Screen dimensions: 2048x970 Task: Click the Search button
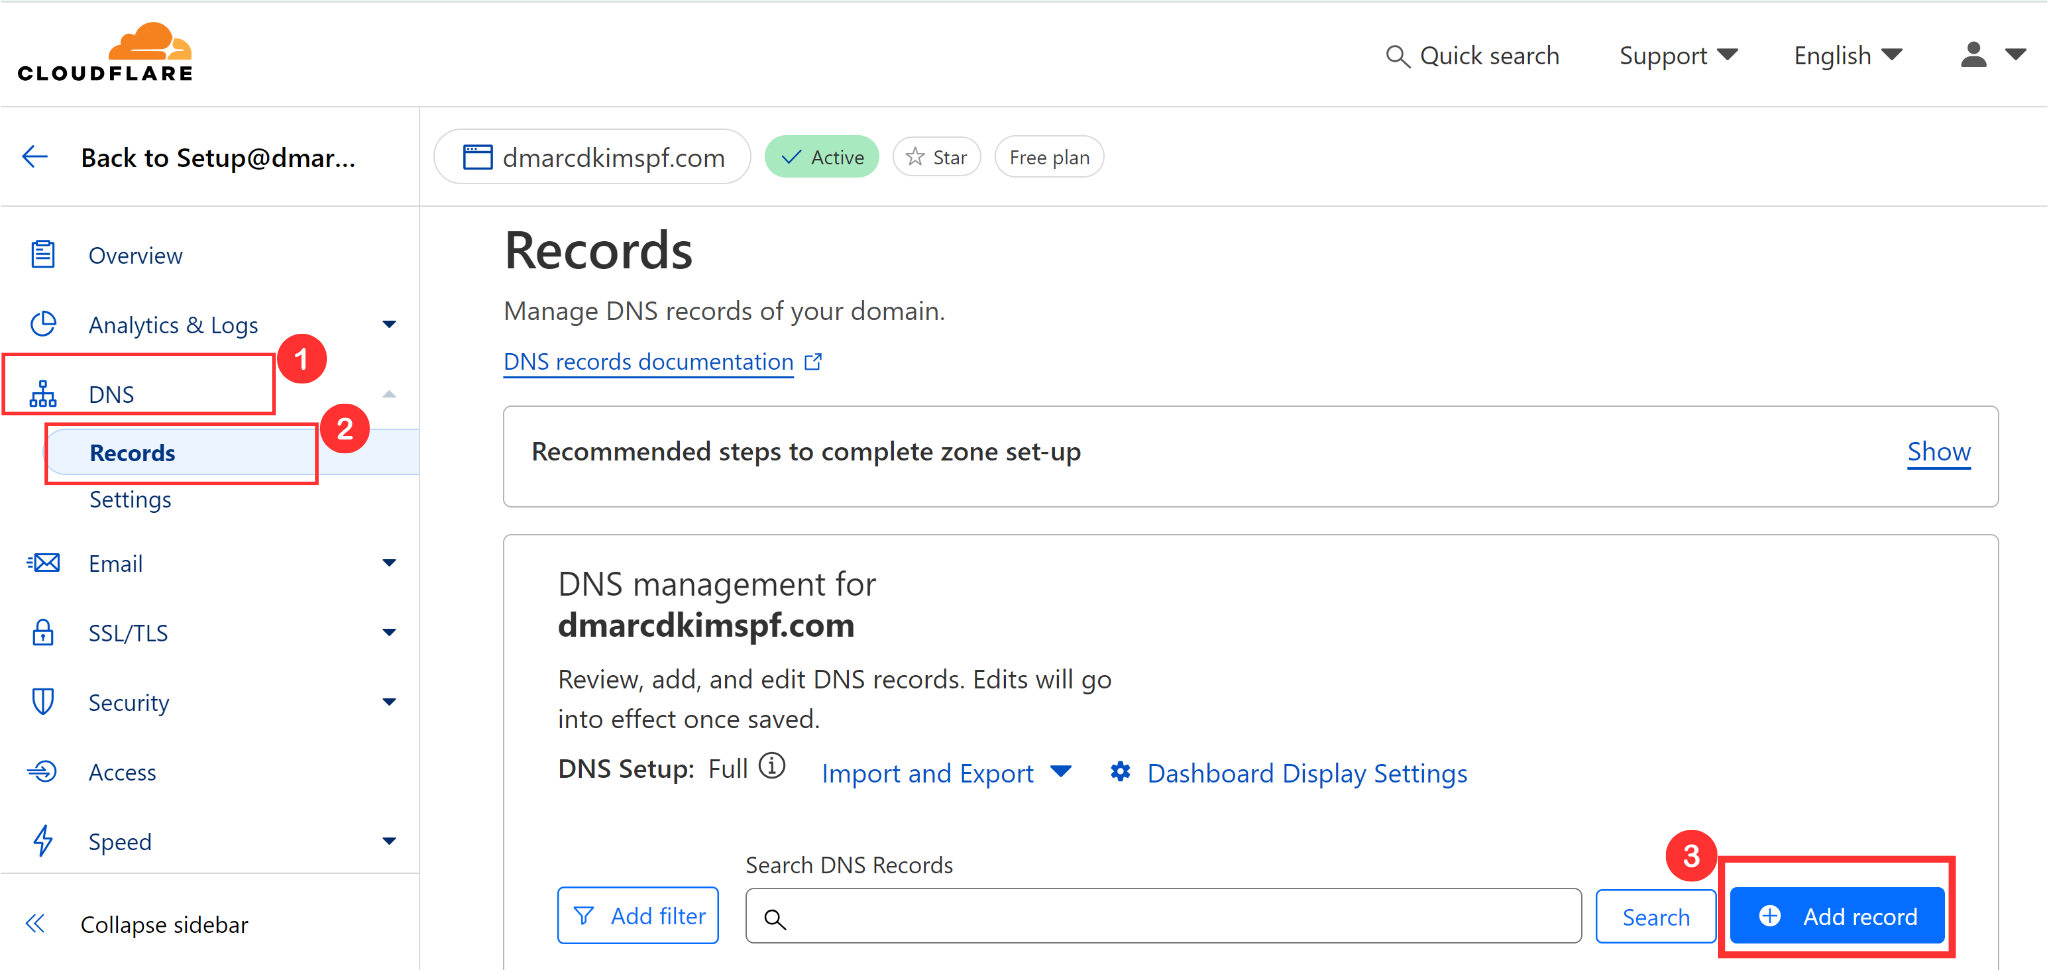[x=1656, y=916]
